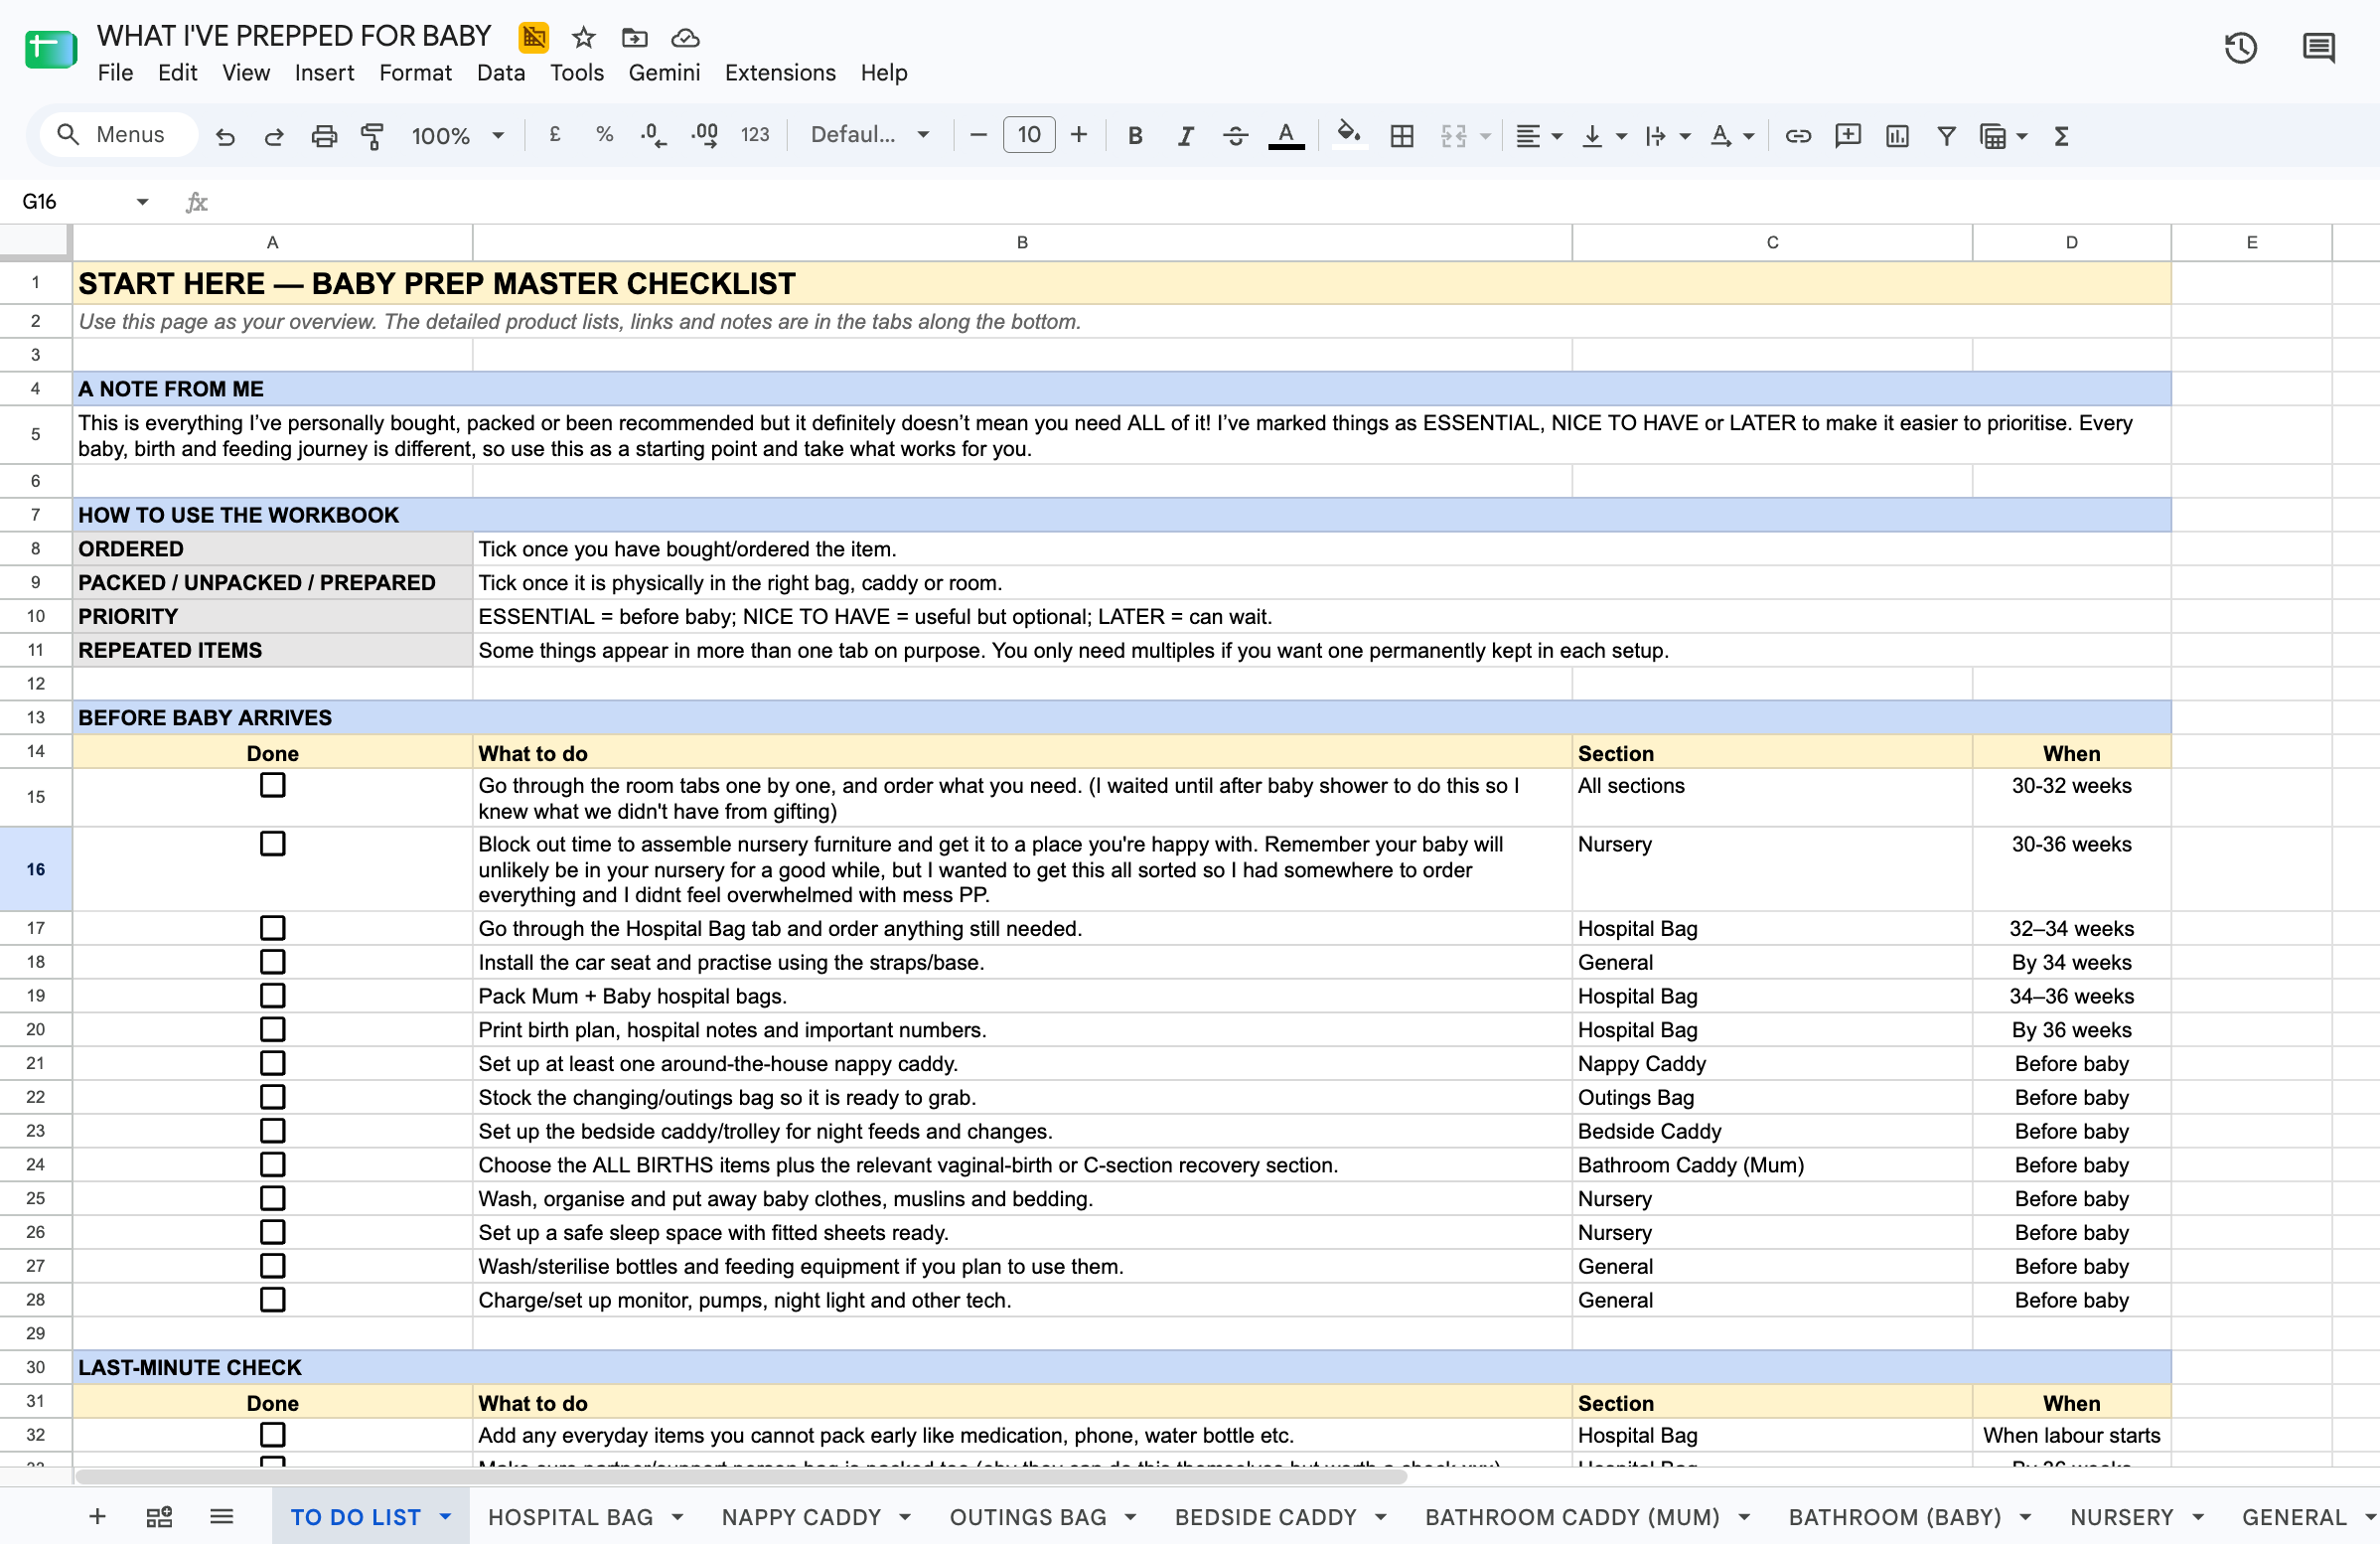2380x1546 pixels.
Task: Open the text color picker
Action: (1286, 136)
